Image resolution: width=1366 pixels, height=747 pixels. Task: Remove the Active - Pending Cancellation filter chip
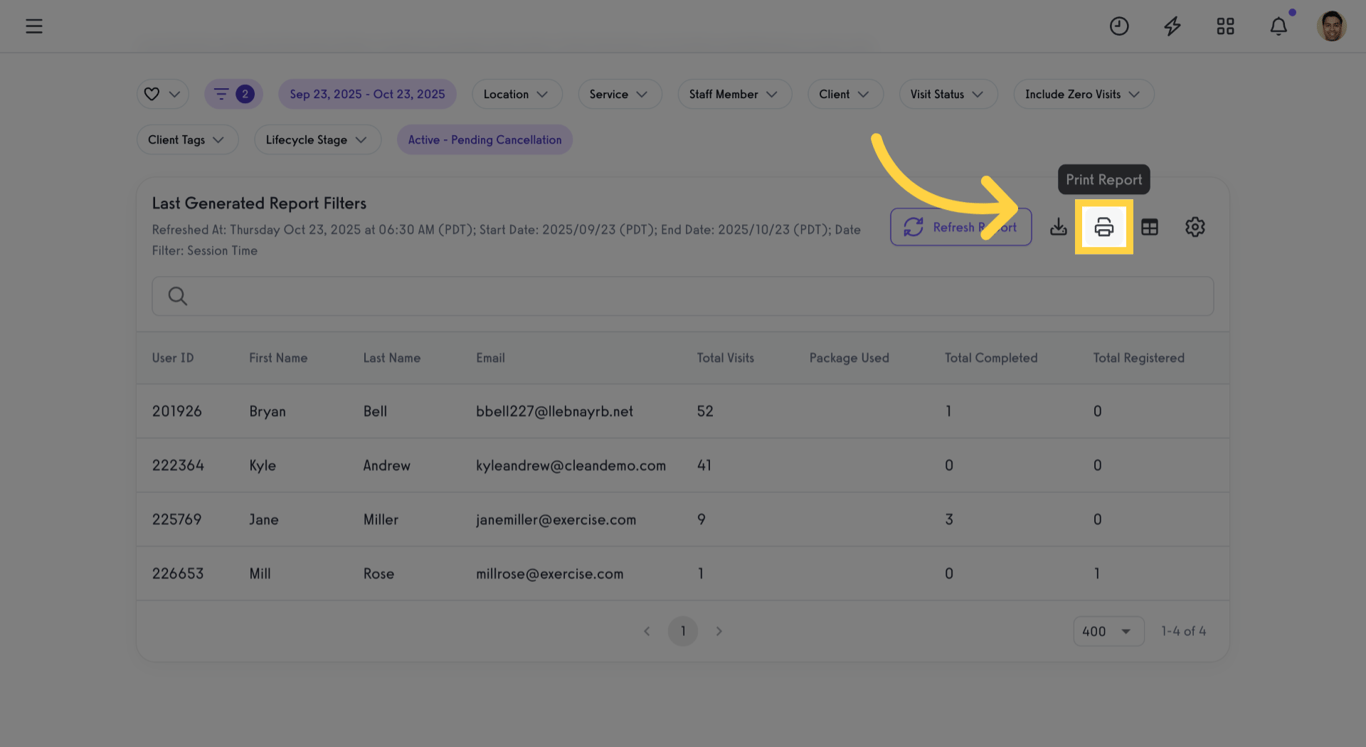[485, 139]
